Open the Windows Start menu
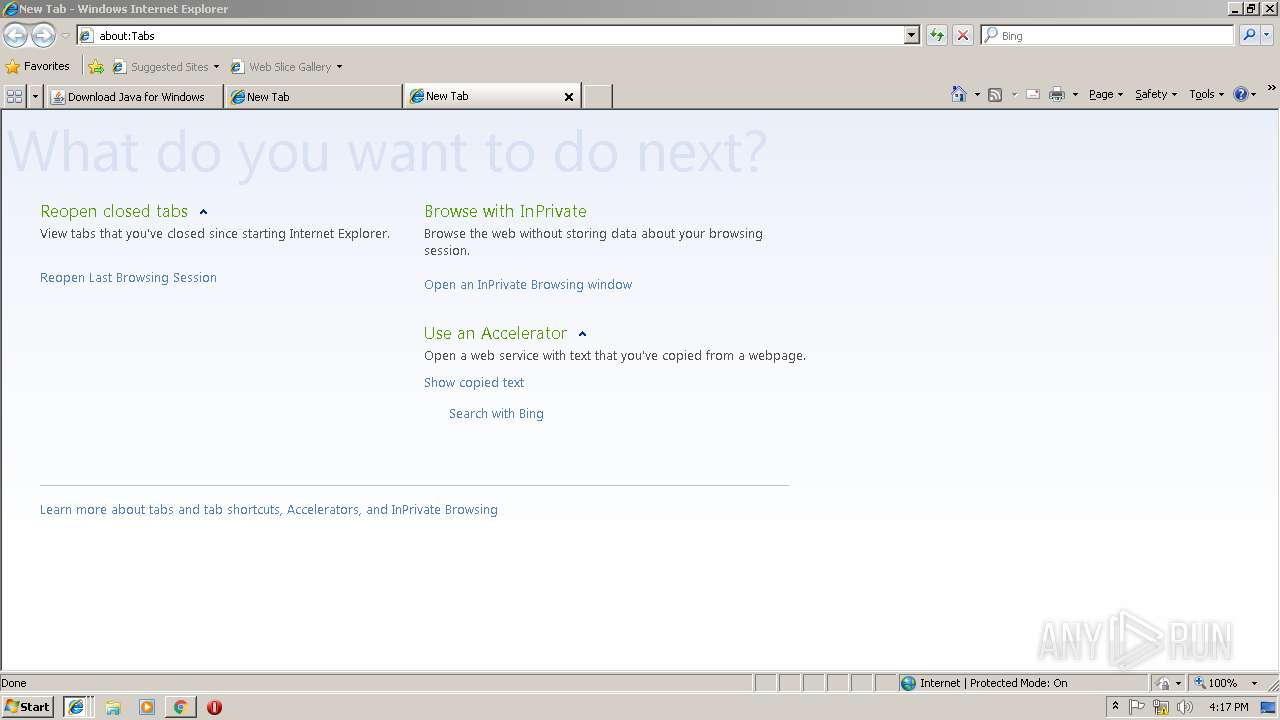 coord(27,706)
